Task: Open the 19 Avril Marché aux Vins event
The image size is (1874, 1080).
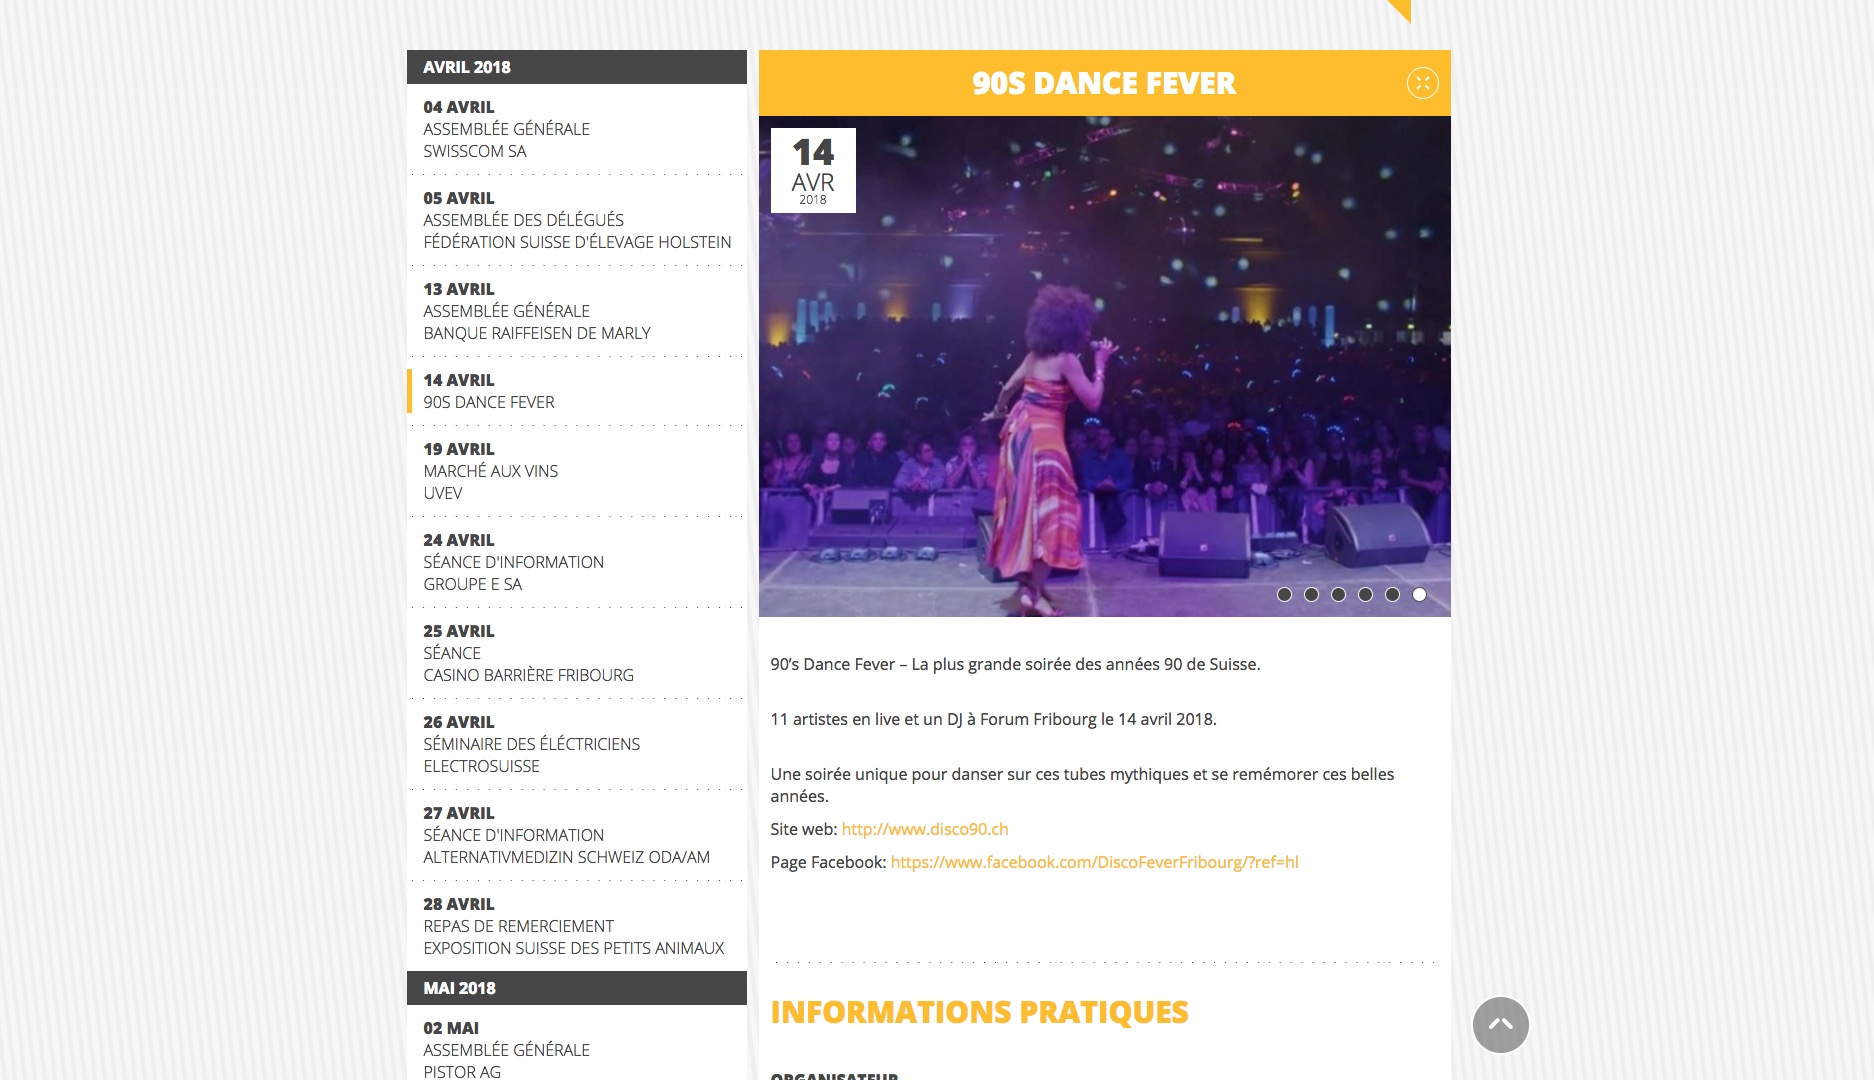Action: [x=577, y=471]
